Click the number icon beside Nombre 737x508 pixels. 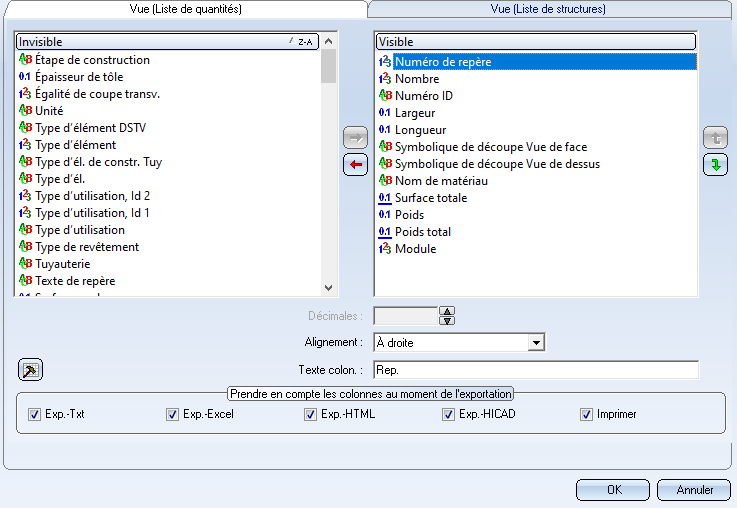385,78
